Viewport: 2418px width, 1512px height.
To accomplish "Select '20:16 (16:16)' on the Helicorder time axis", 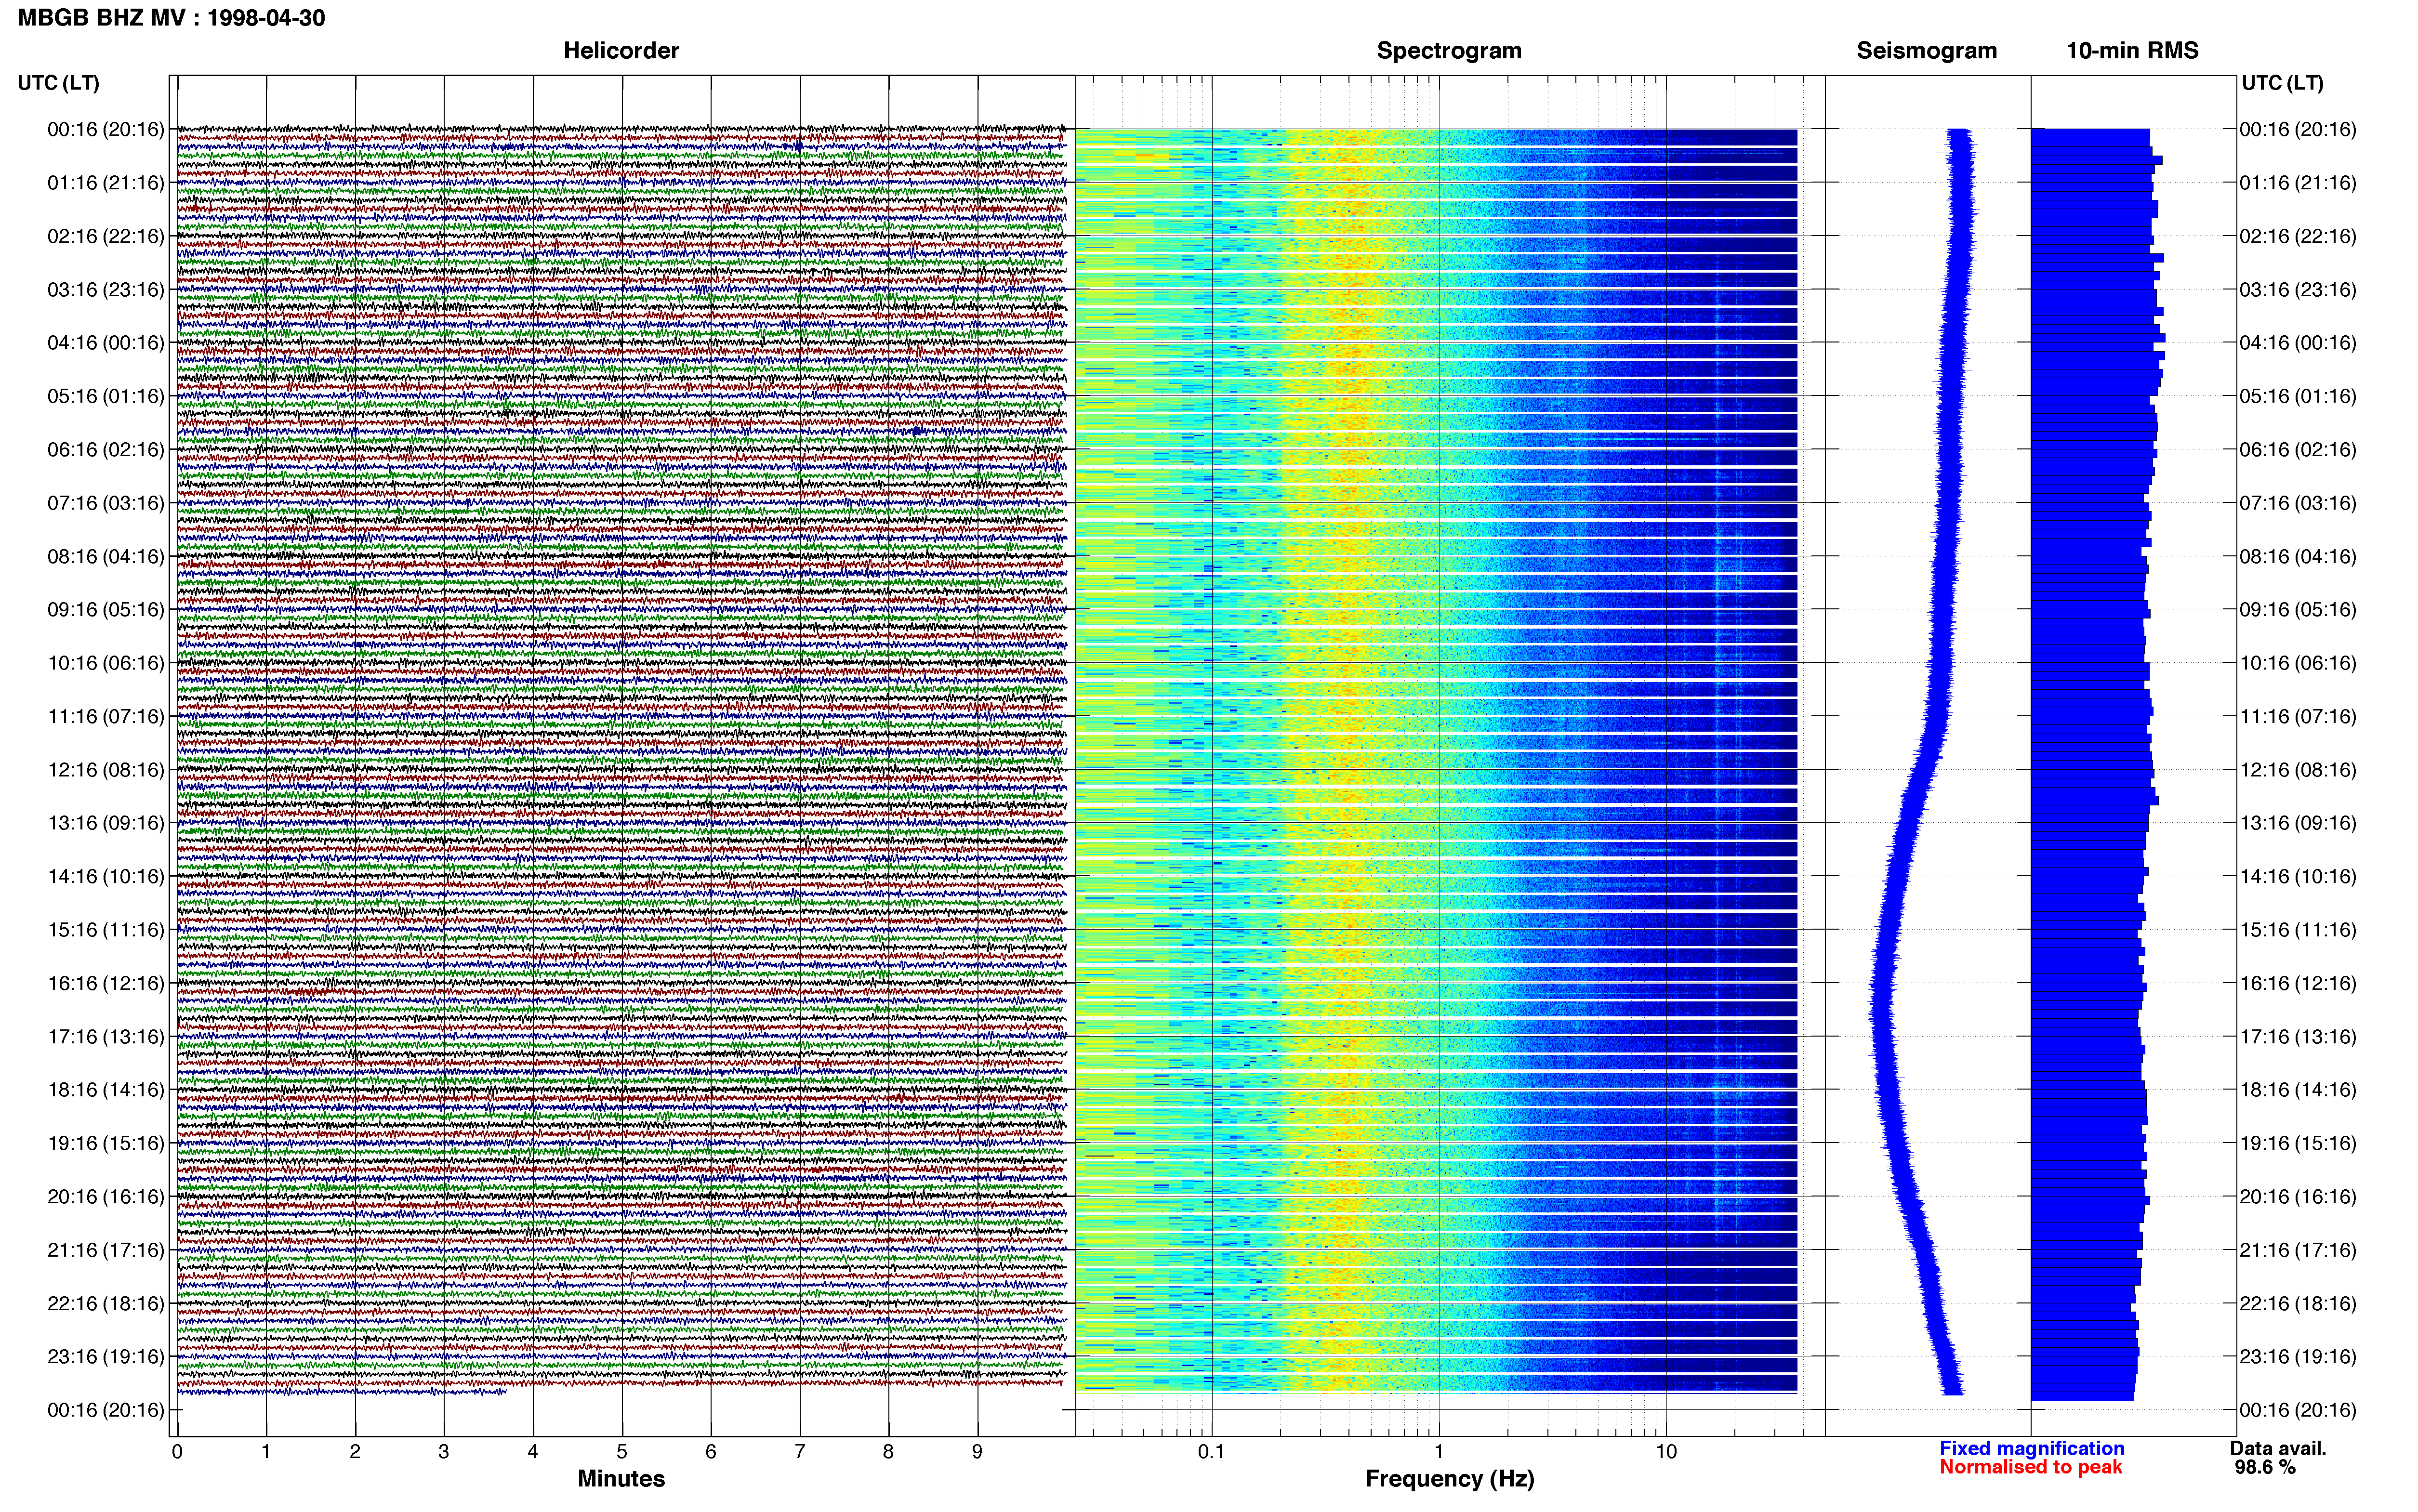I will pos(106,1197).
